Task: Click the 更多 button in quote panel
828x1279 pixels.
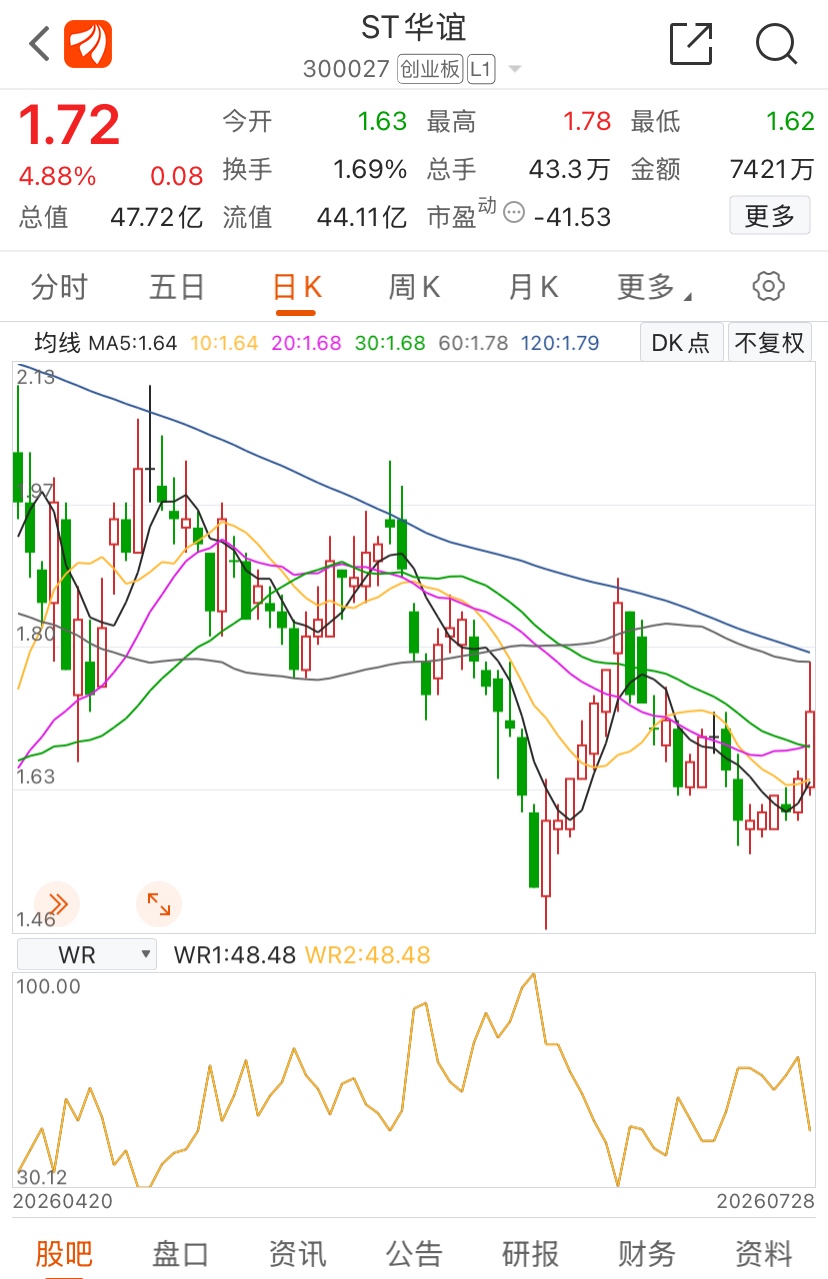Action: point(770,215)
